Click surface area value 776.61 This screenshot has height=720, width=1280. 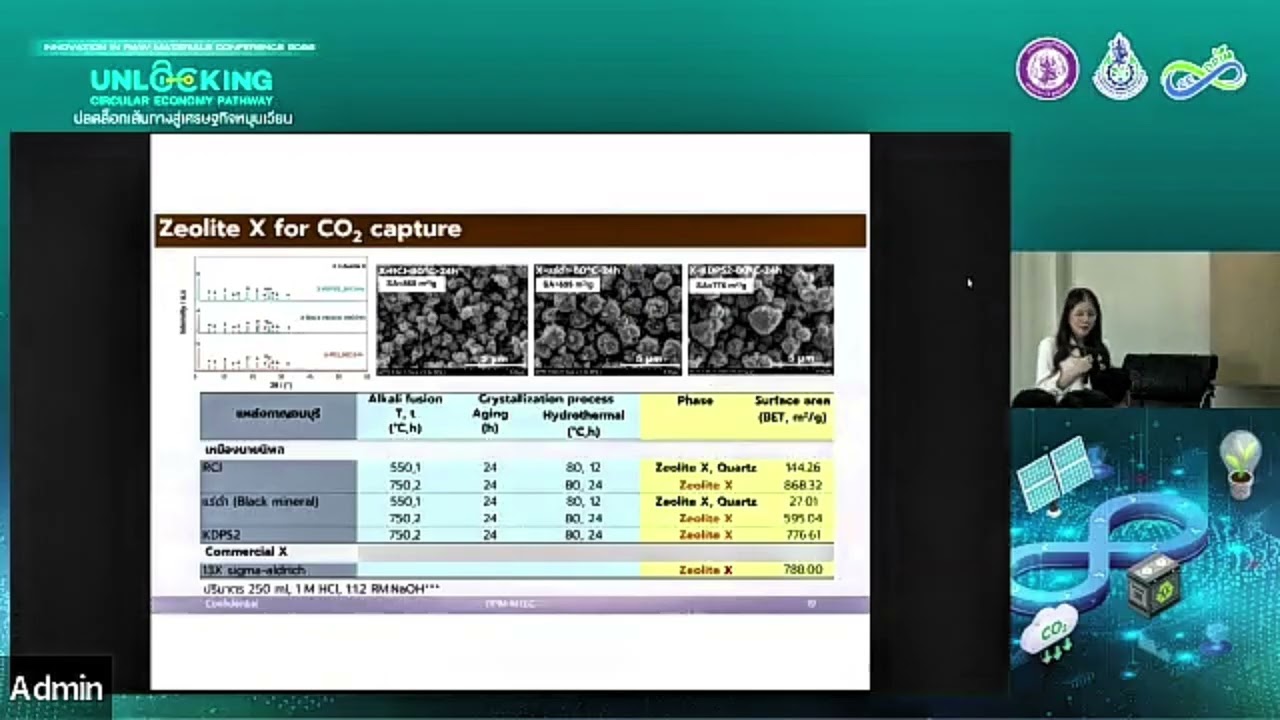click(802, 535)
